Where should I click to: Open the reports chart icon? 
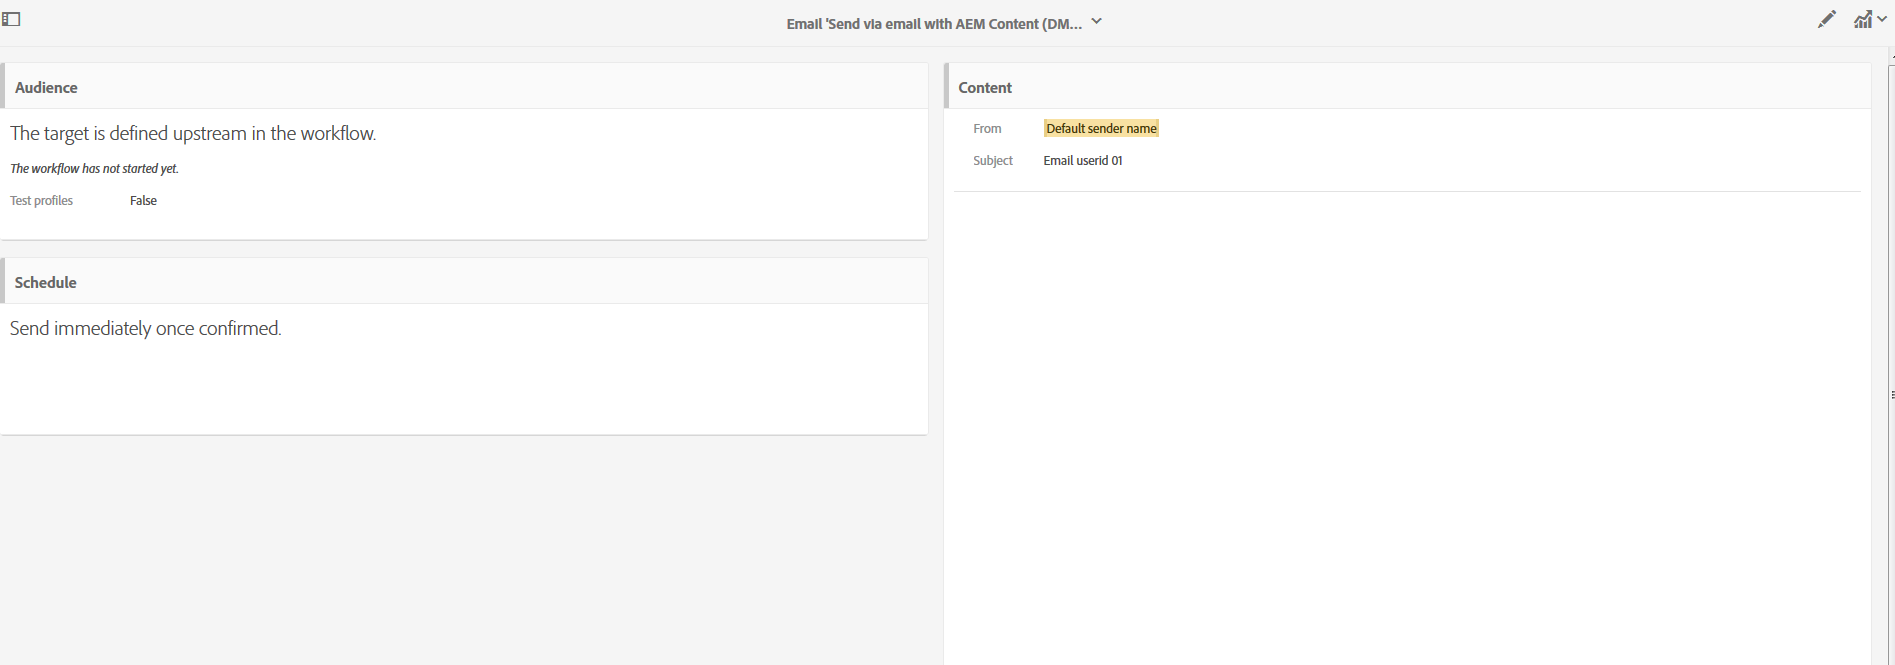click(x=1862, y=19)
